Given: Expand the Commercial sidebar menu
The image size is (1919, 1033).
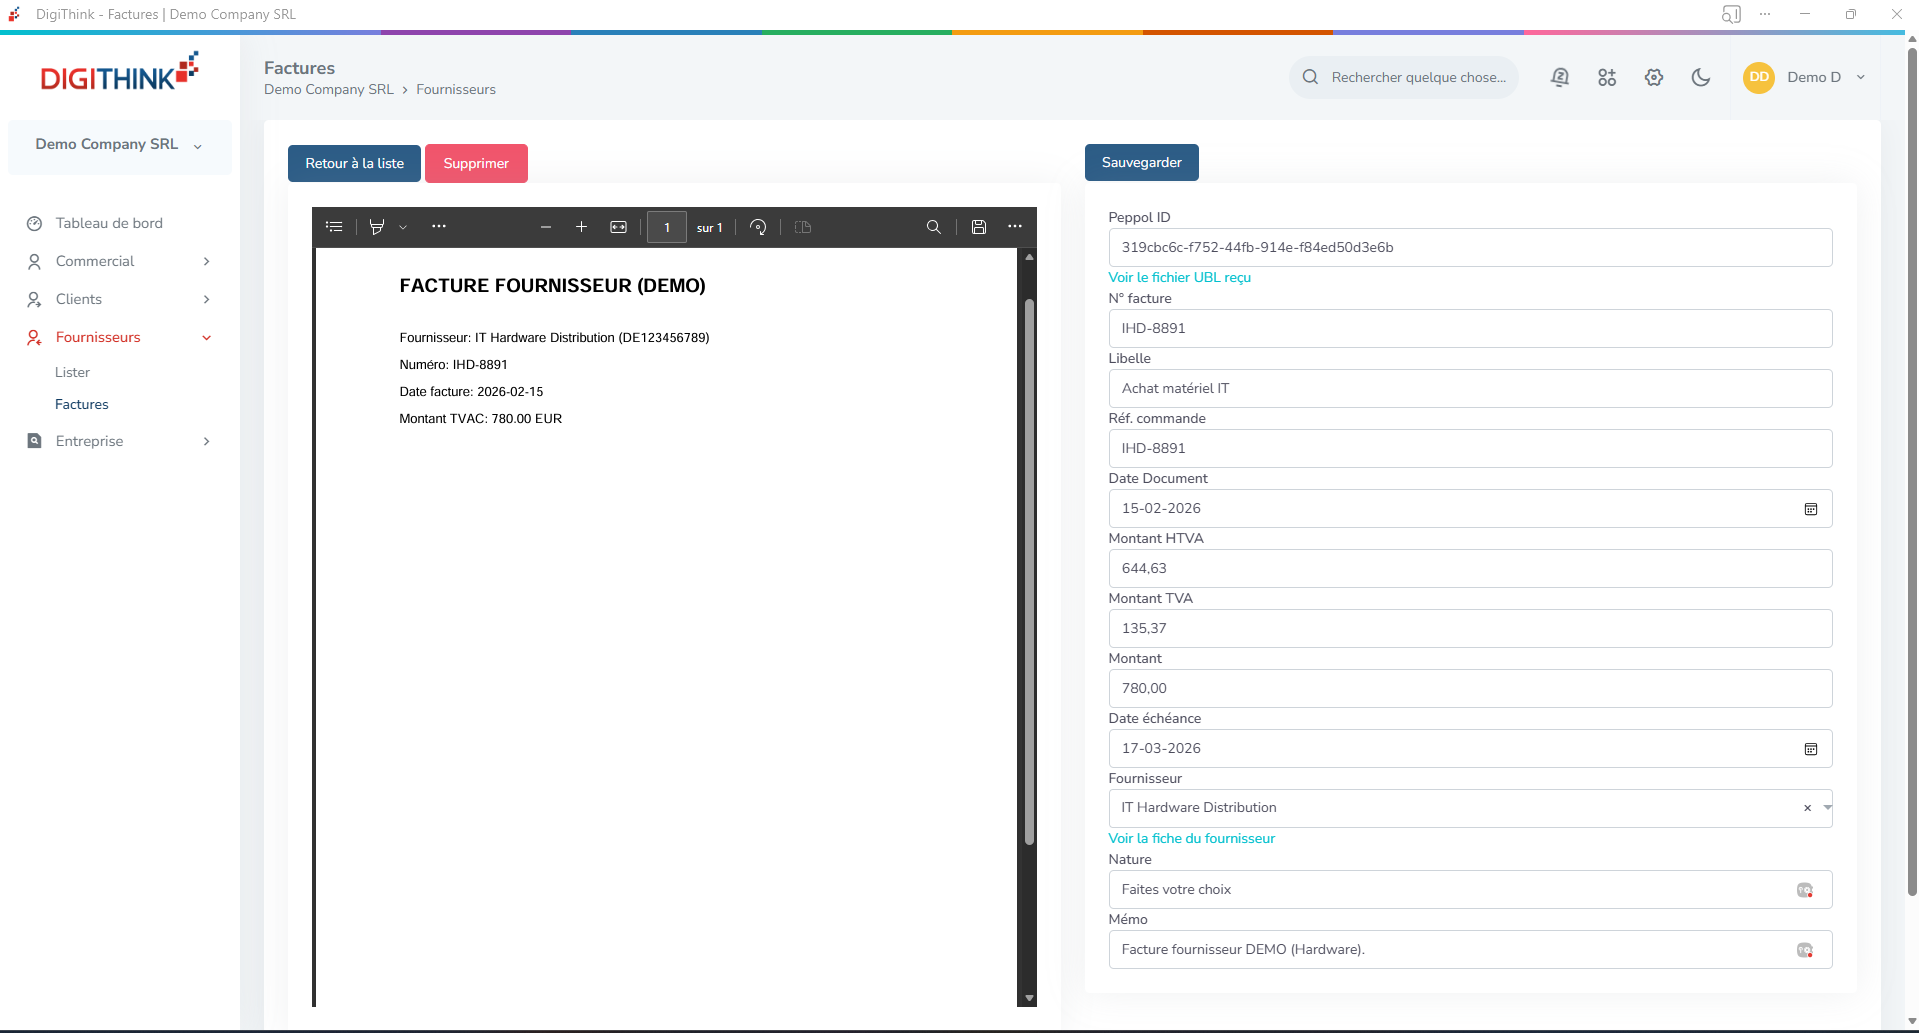Looking at the screenshot, I should (x=119, y=261).
